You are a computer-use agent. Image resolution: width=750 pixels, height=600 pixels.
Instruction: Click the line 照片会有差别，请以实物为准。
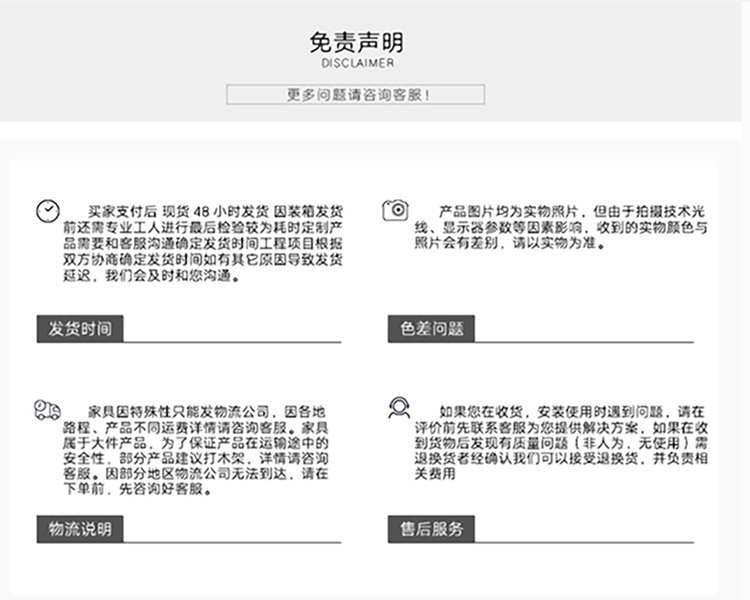(511, 243)
